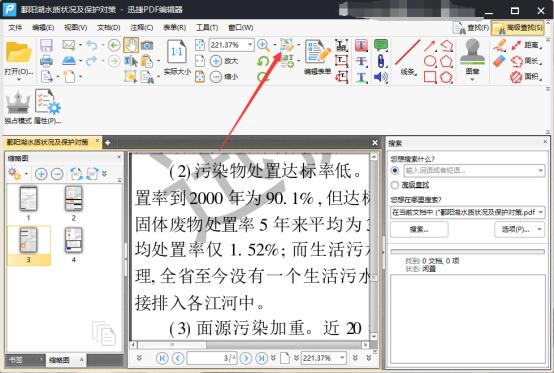Go to previous view with green arrow
Viewport: 554px width, 373px height.
pos(114,45)
